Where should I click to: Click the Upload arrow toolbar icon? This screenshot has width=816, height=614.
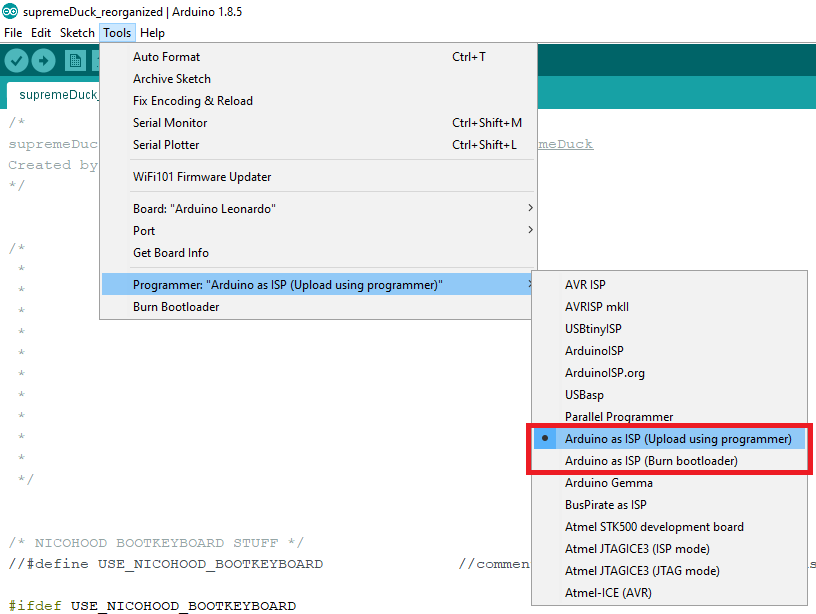[x=43, y=61]
